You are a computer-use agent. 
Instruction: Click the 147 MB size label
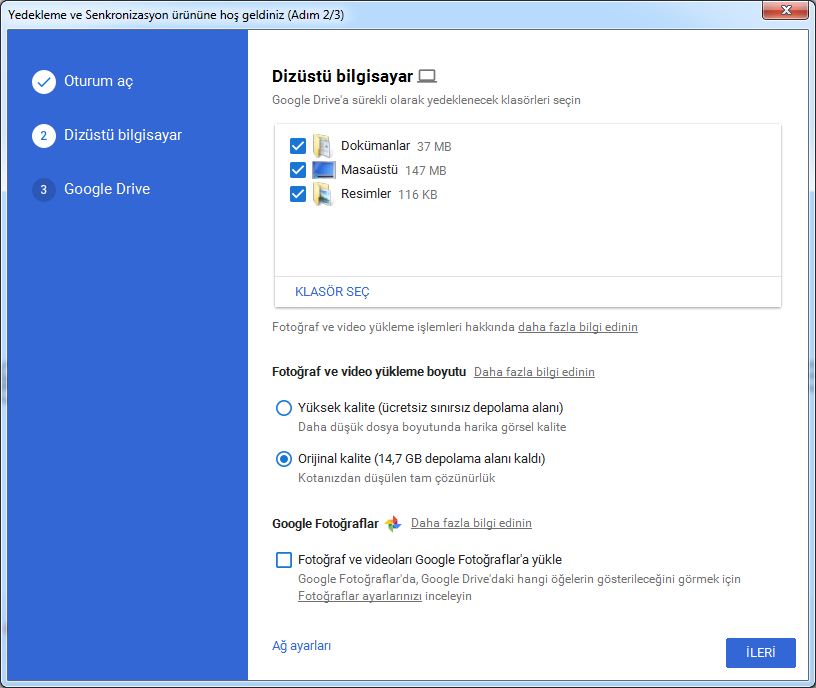pos(426,171)
